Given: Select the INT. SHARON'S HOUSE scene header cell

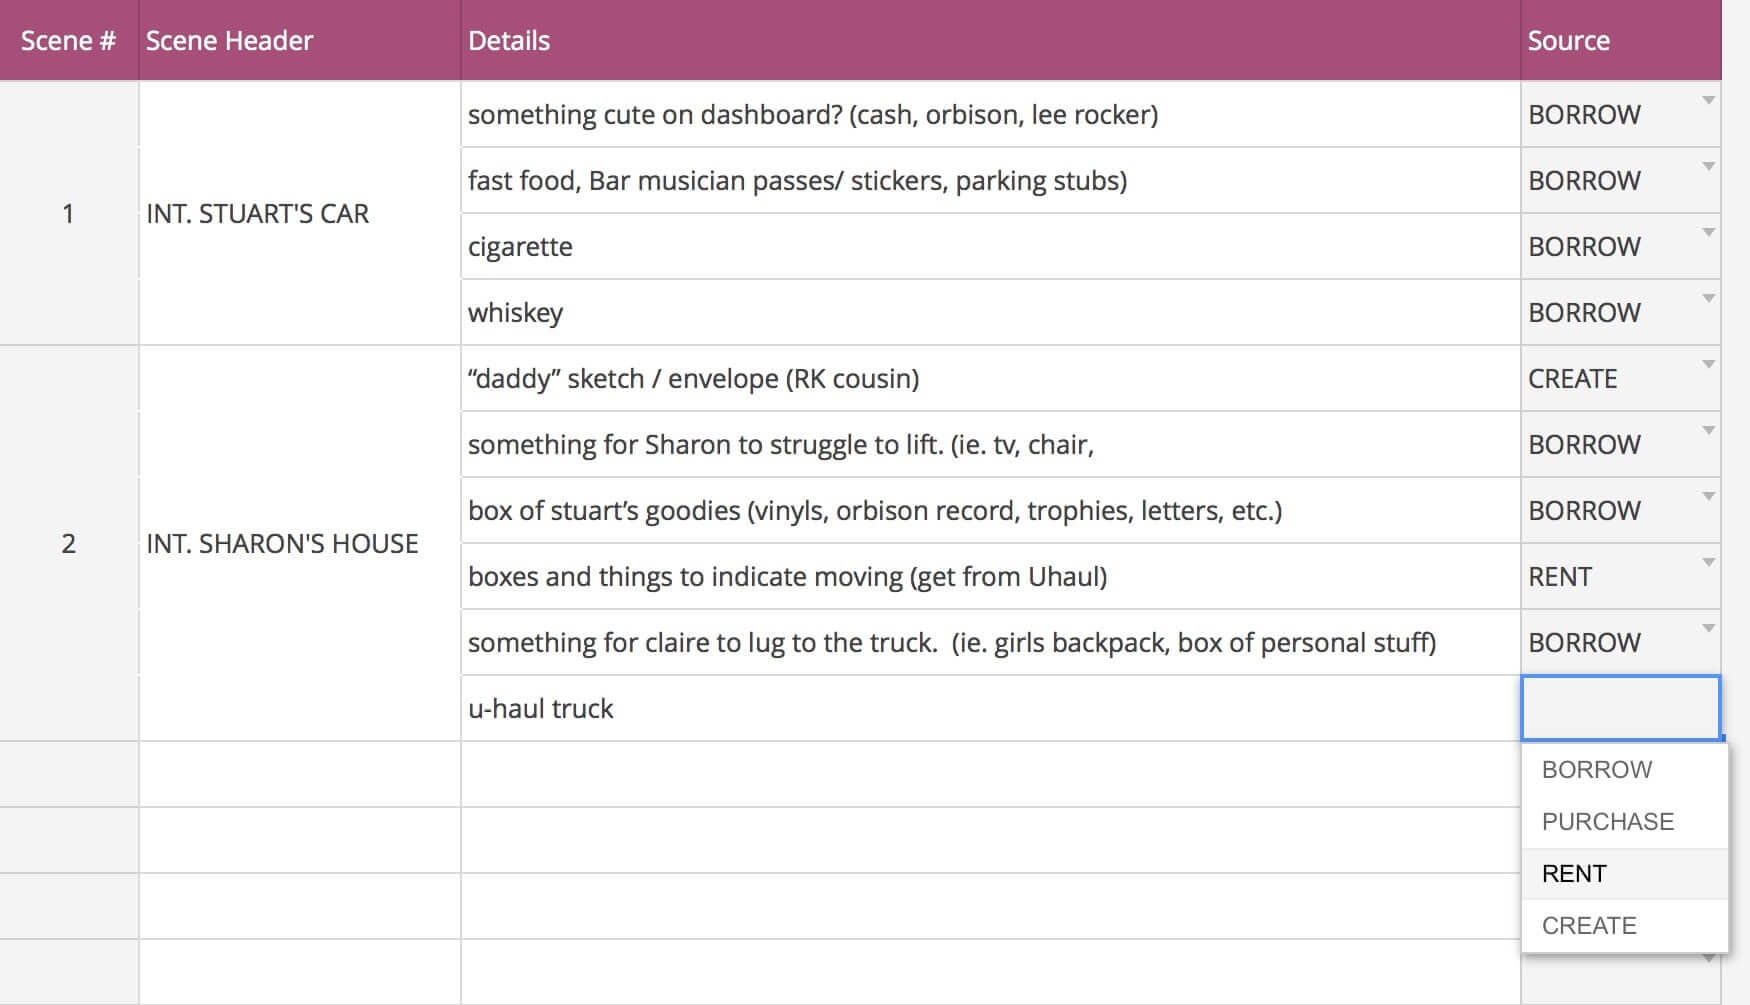Looking at the screenshot, I should (x=281, y=543).
